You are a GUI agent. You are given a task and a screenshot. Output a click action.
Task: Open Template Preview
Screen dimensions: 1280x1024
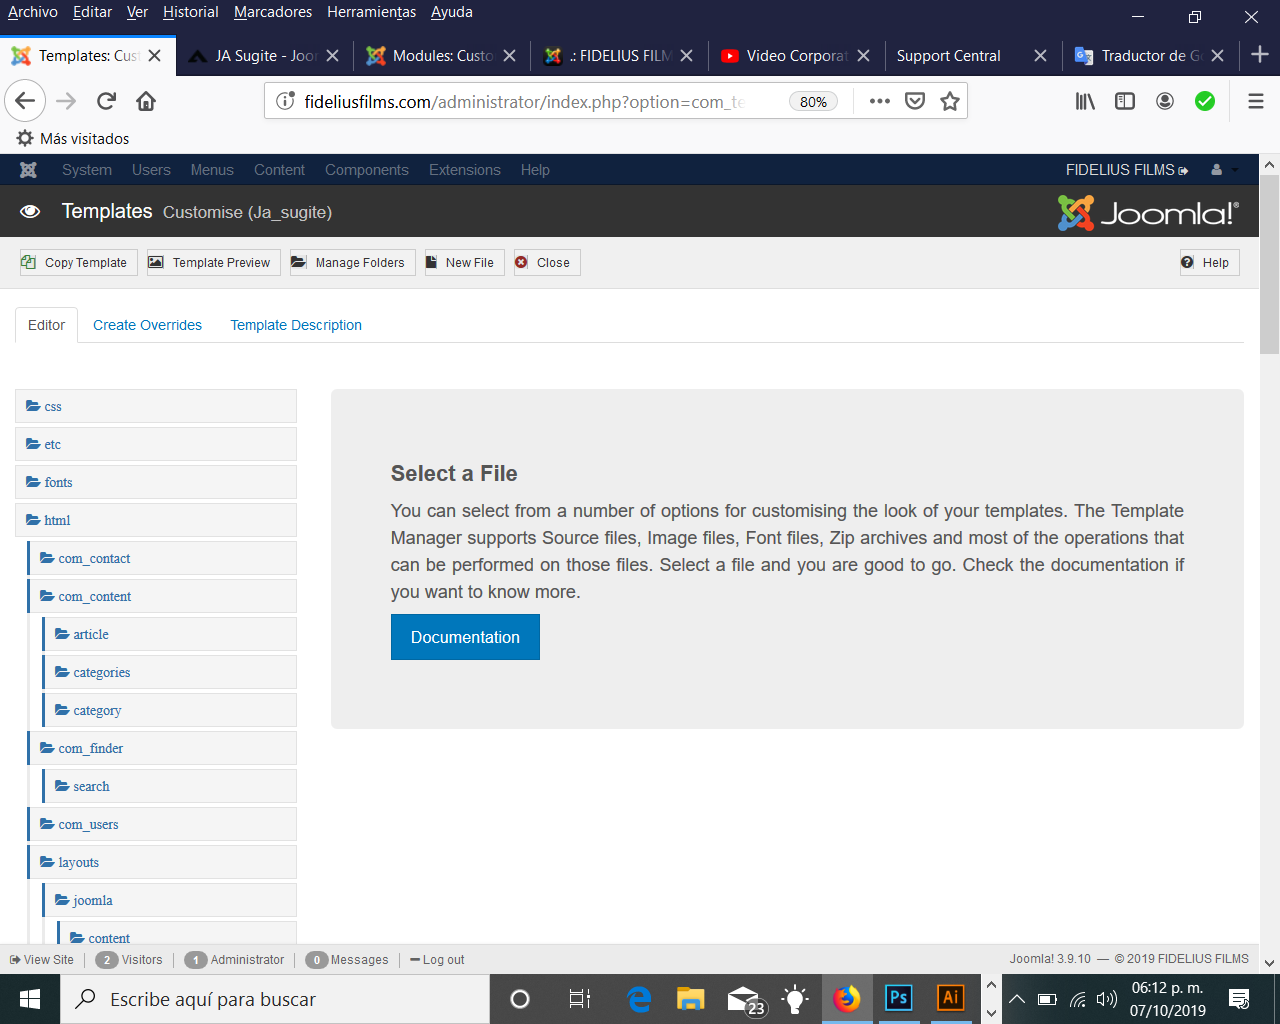pyautogui.click(x=210, y=263)
